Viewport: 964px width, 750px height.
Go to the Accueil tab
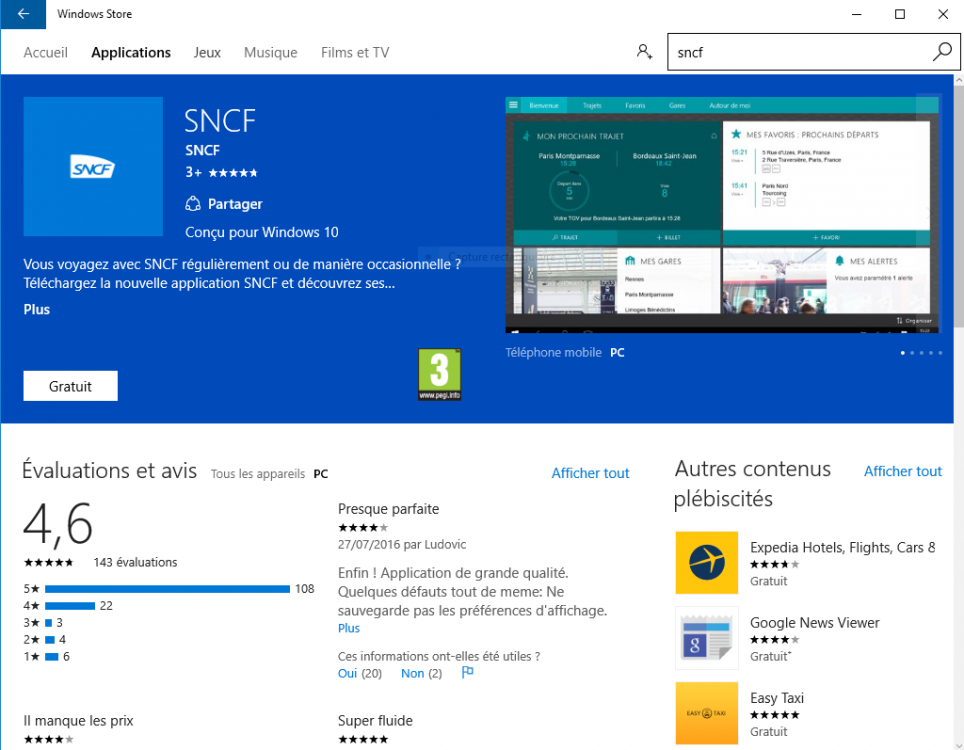click(46, 52)
